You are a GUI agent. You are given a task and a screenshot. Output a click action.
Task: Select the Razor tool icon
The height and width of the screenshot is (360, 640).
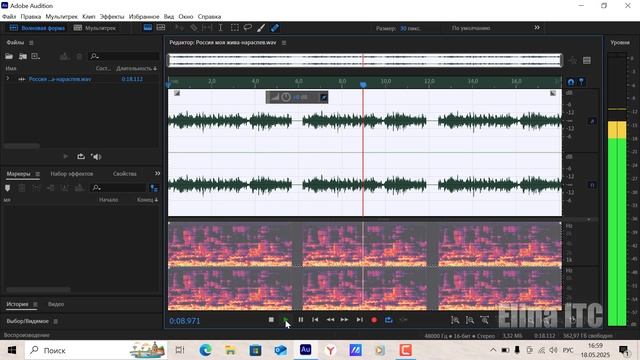coord(194,28)
